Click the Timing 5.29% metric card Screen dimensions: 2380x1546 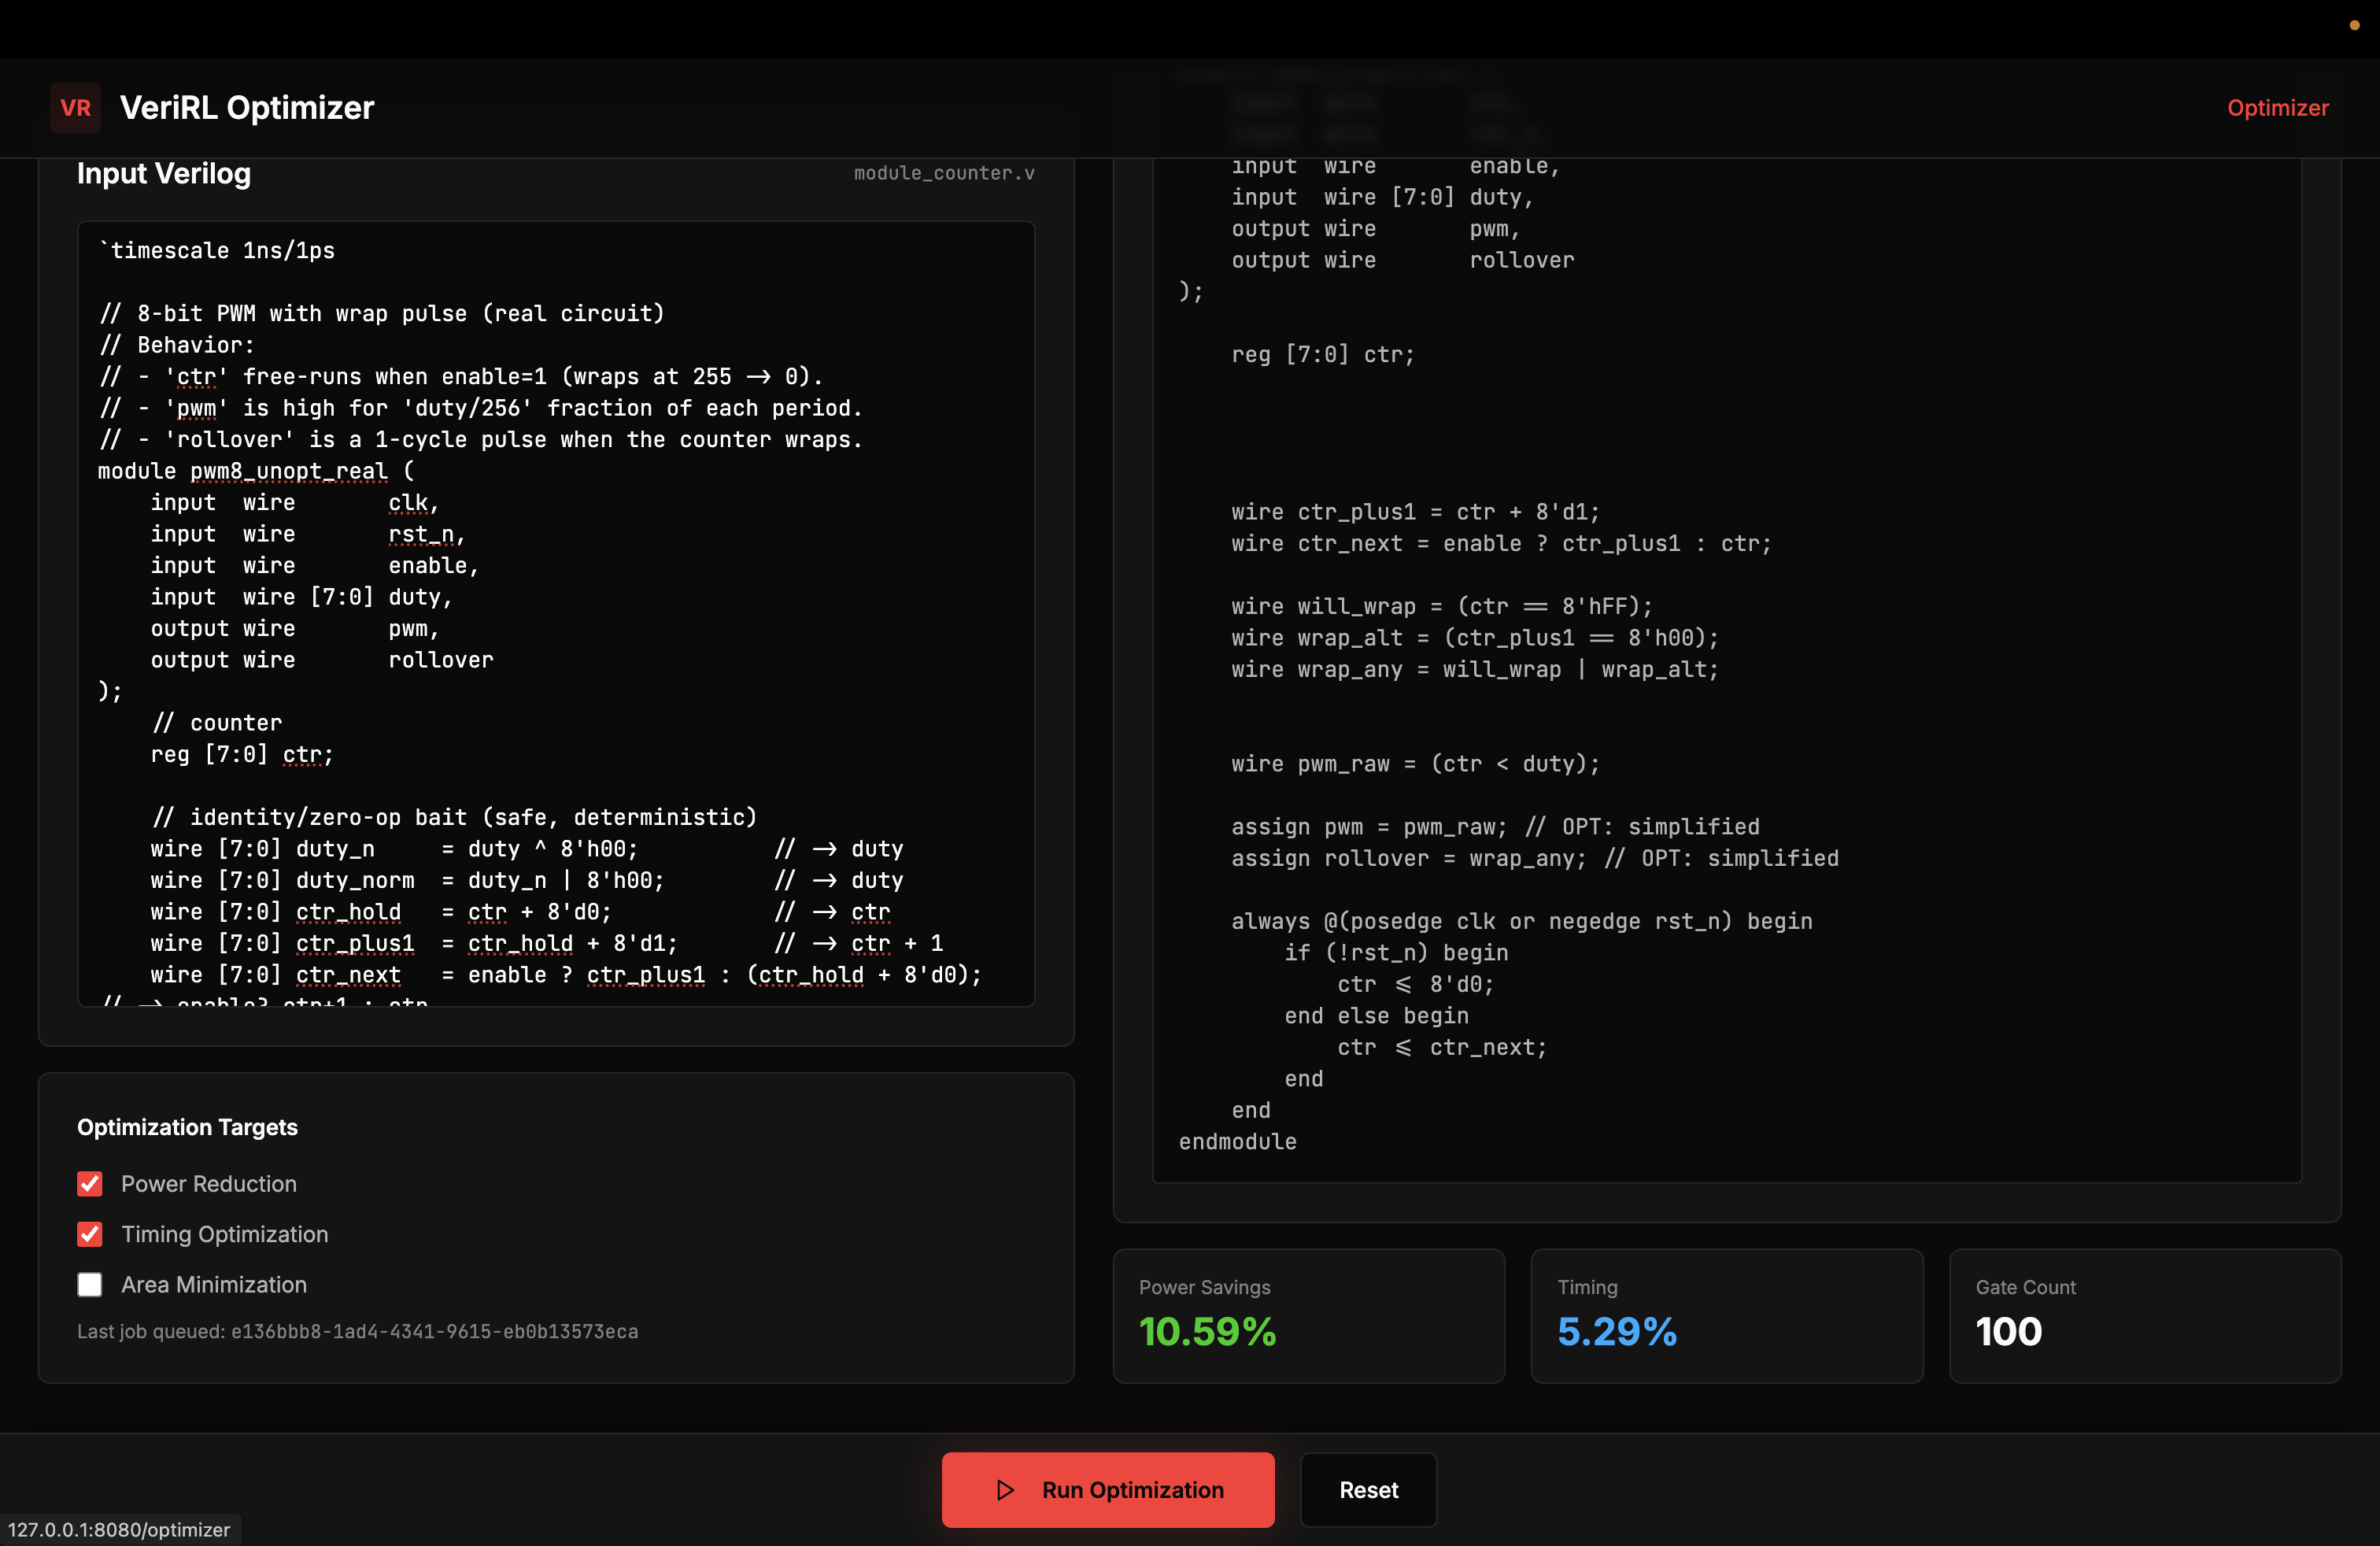click(1726, 1315)
